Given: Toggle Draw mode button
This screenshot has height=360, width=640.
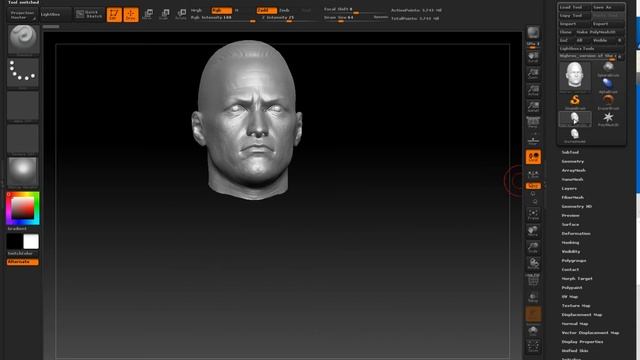Looking at the screenshot, I should tap(131, 15).
